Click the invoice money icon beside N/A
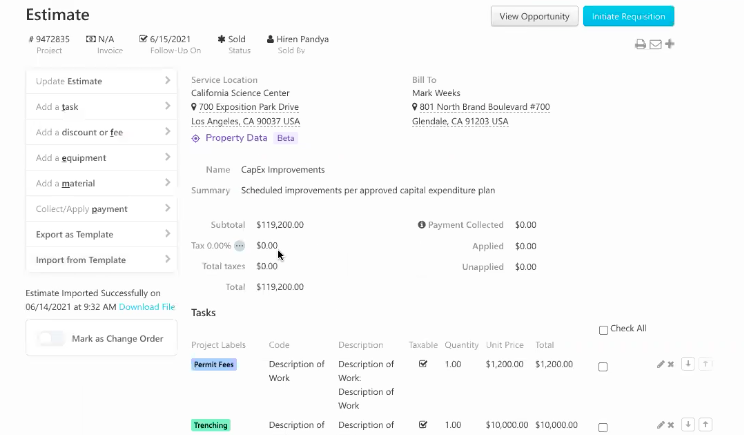This screenshot has height=435, width=744. coord(91,39)
